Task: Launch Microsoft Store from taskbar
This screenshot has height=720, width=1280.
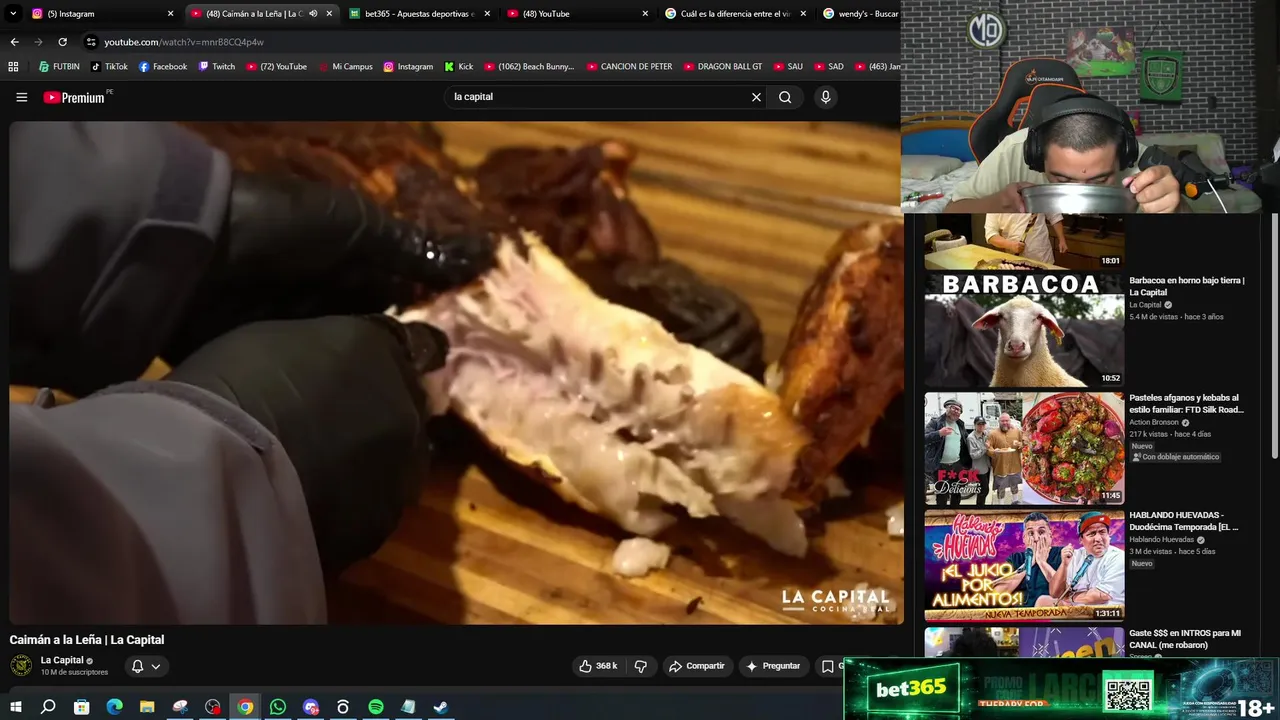Action: (81, 707)
